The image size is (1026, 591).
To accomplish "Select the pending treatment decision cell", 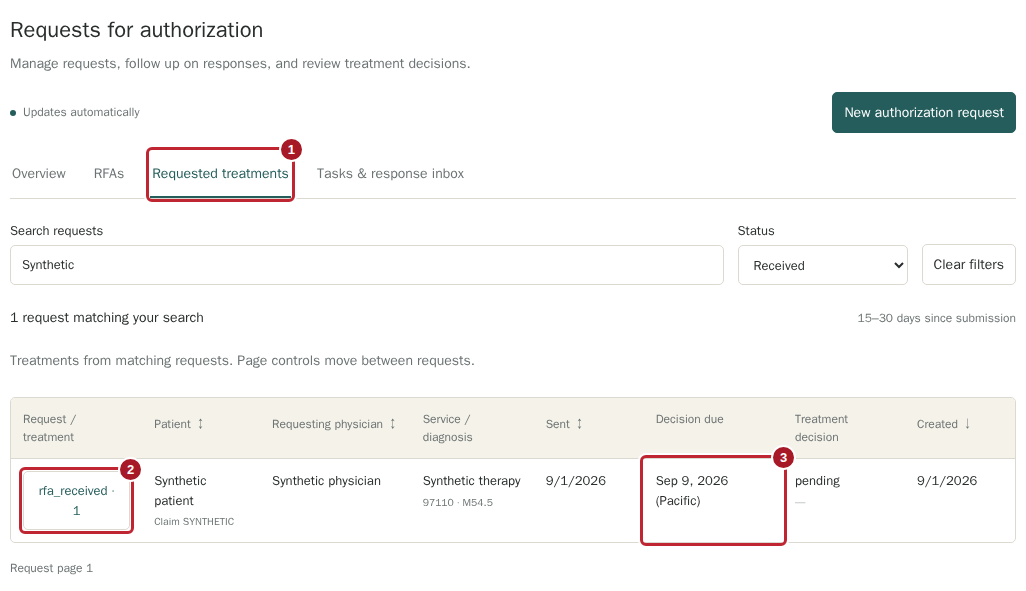I will pos(817,480).
